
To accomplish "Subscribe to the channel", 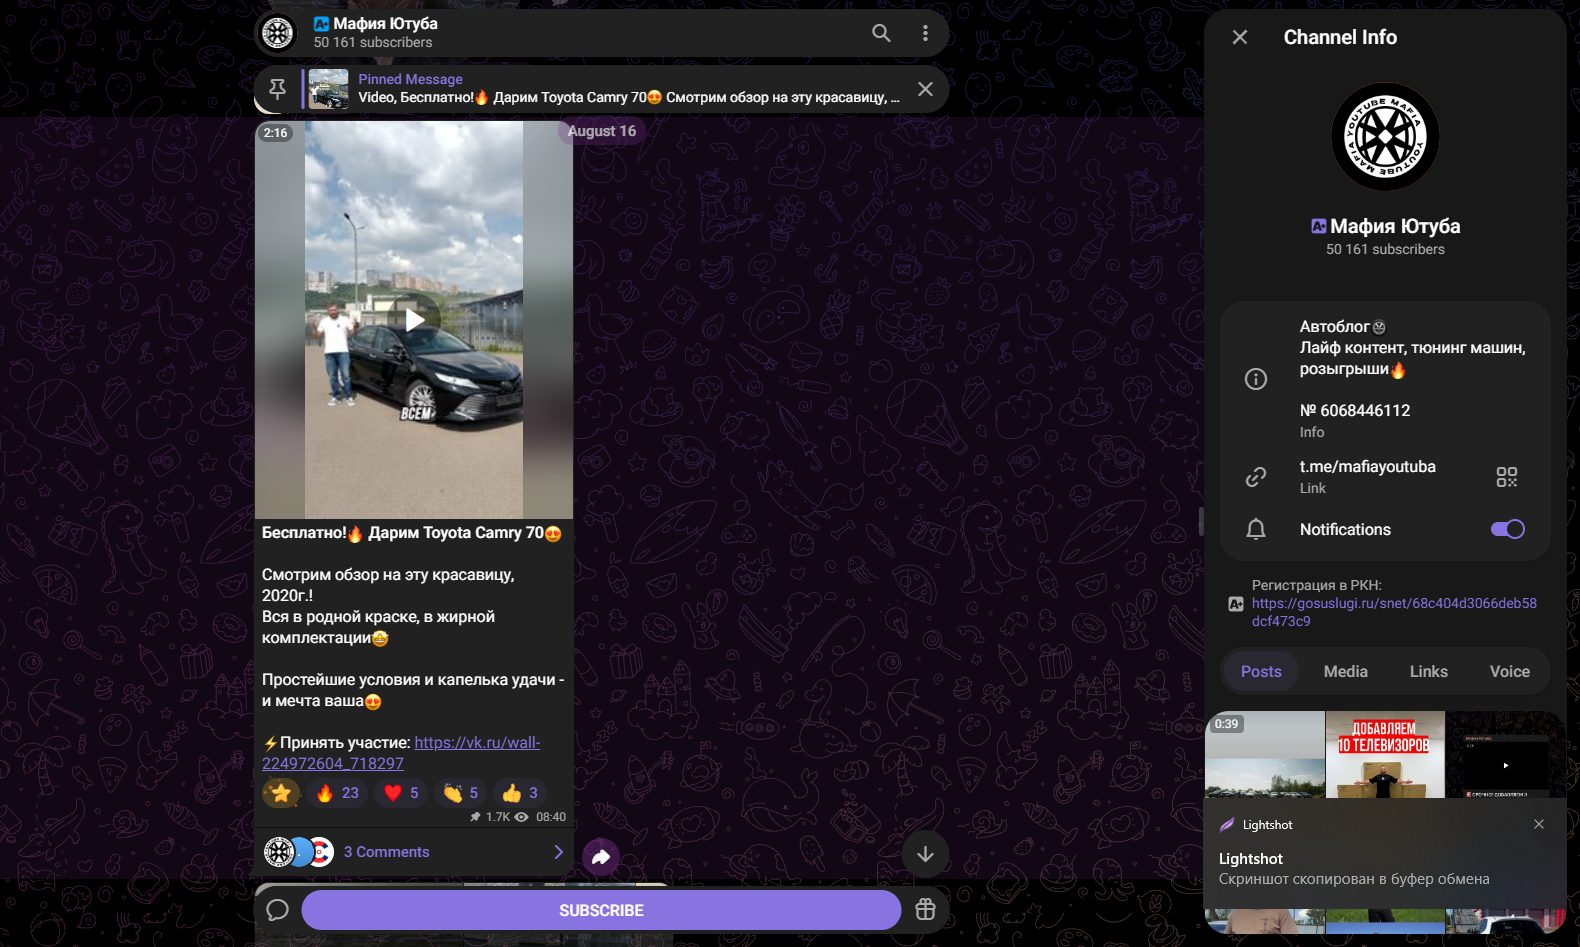I will coord(601,910).
